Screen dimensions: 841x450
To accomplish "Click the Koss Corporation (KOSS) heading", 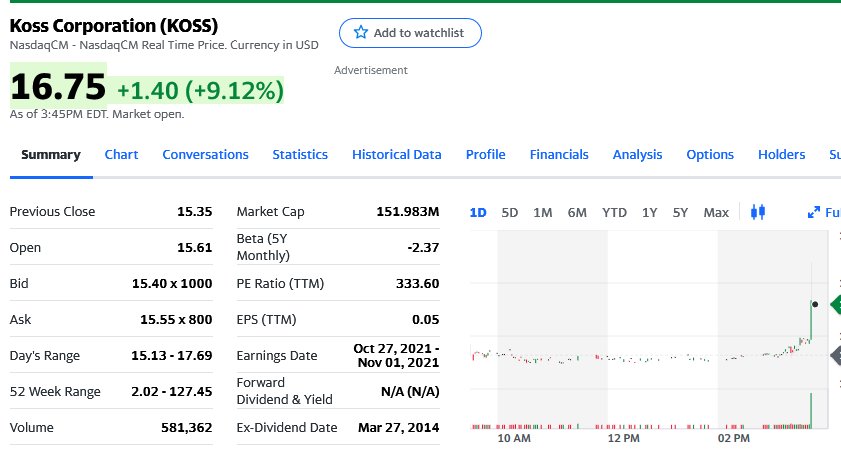I will point(114,26).
